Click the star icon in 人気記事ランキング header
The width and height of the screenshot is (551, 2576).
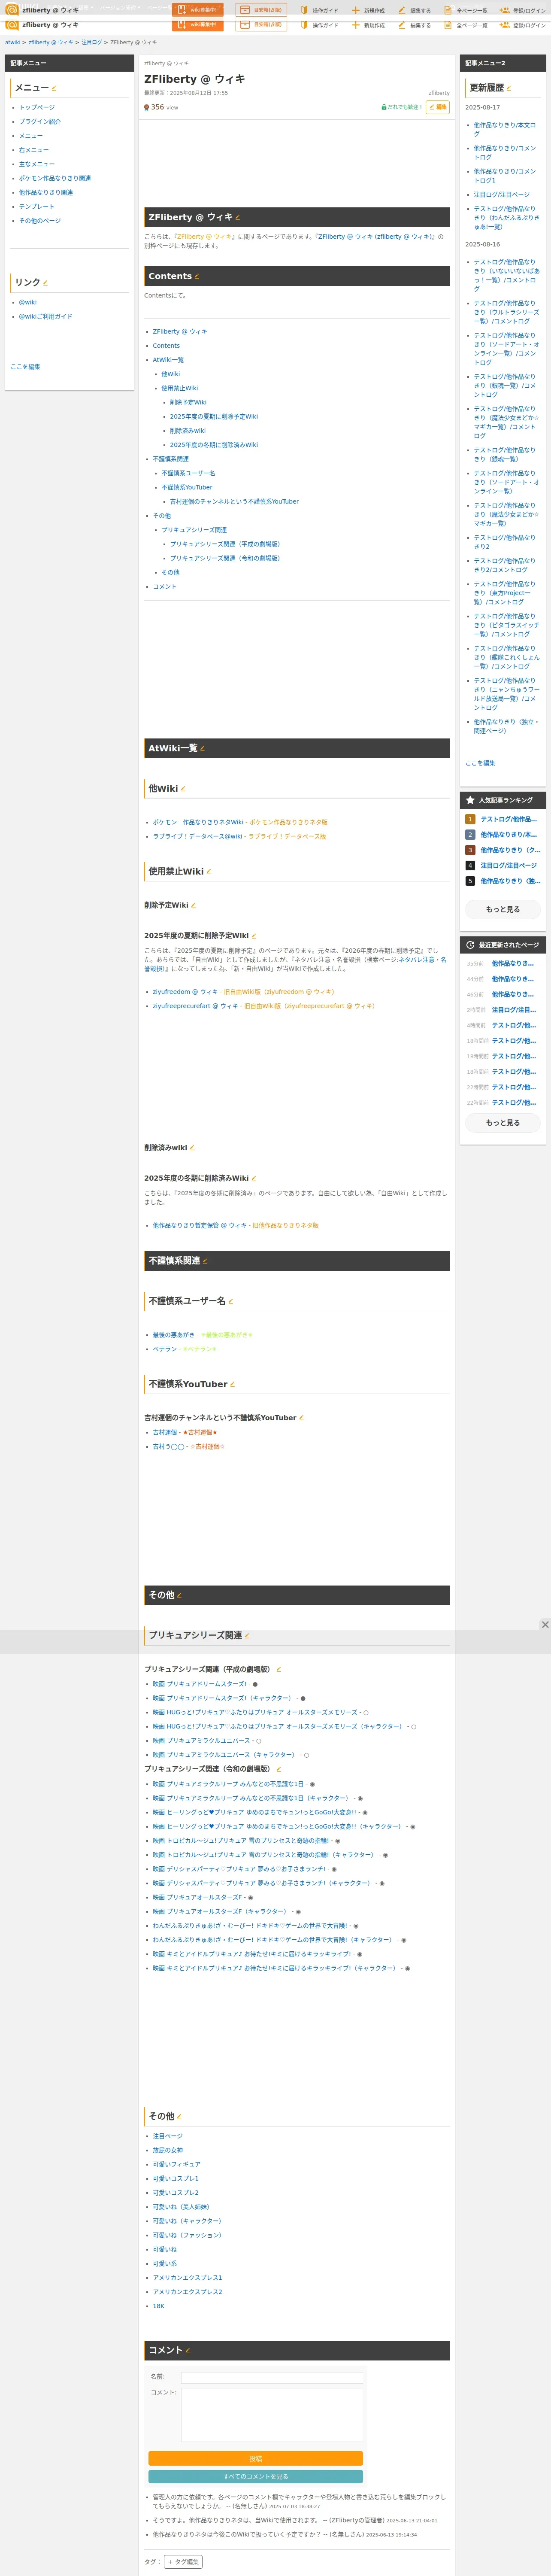[x=470, y=800]
